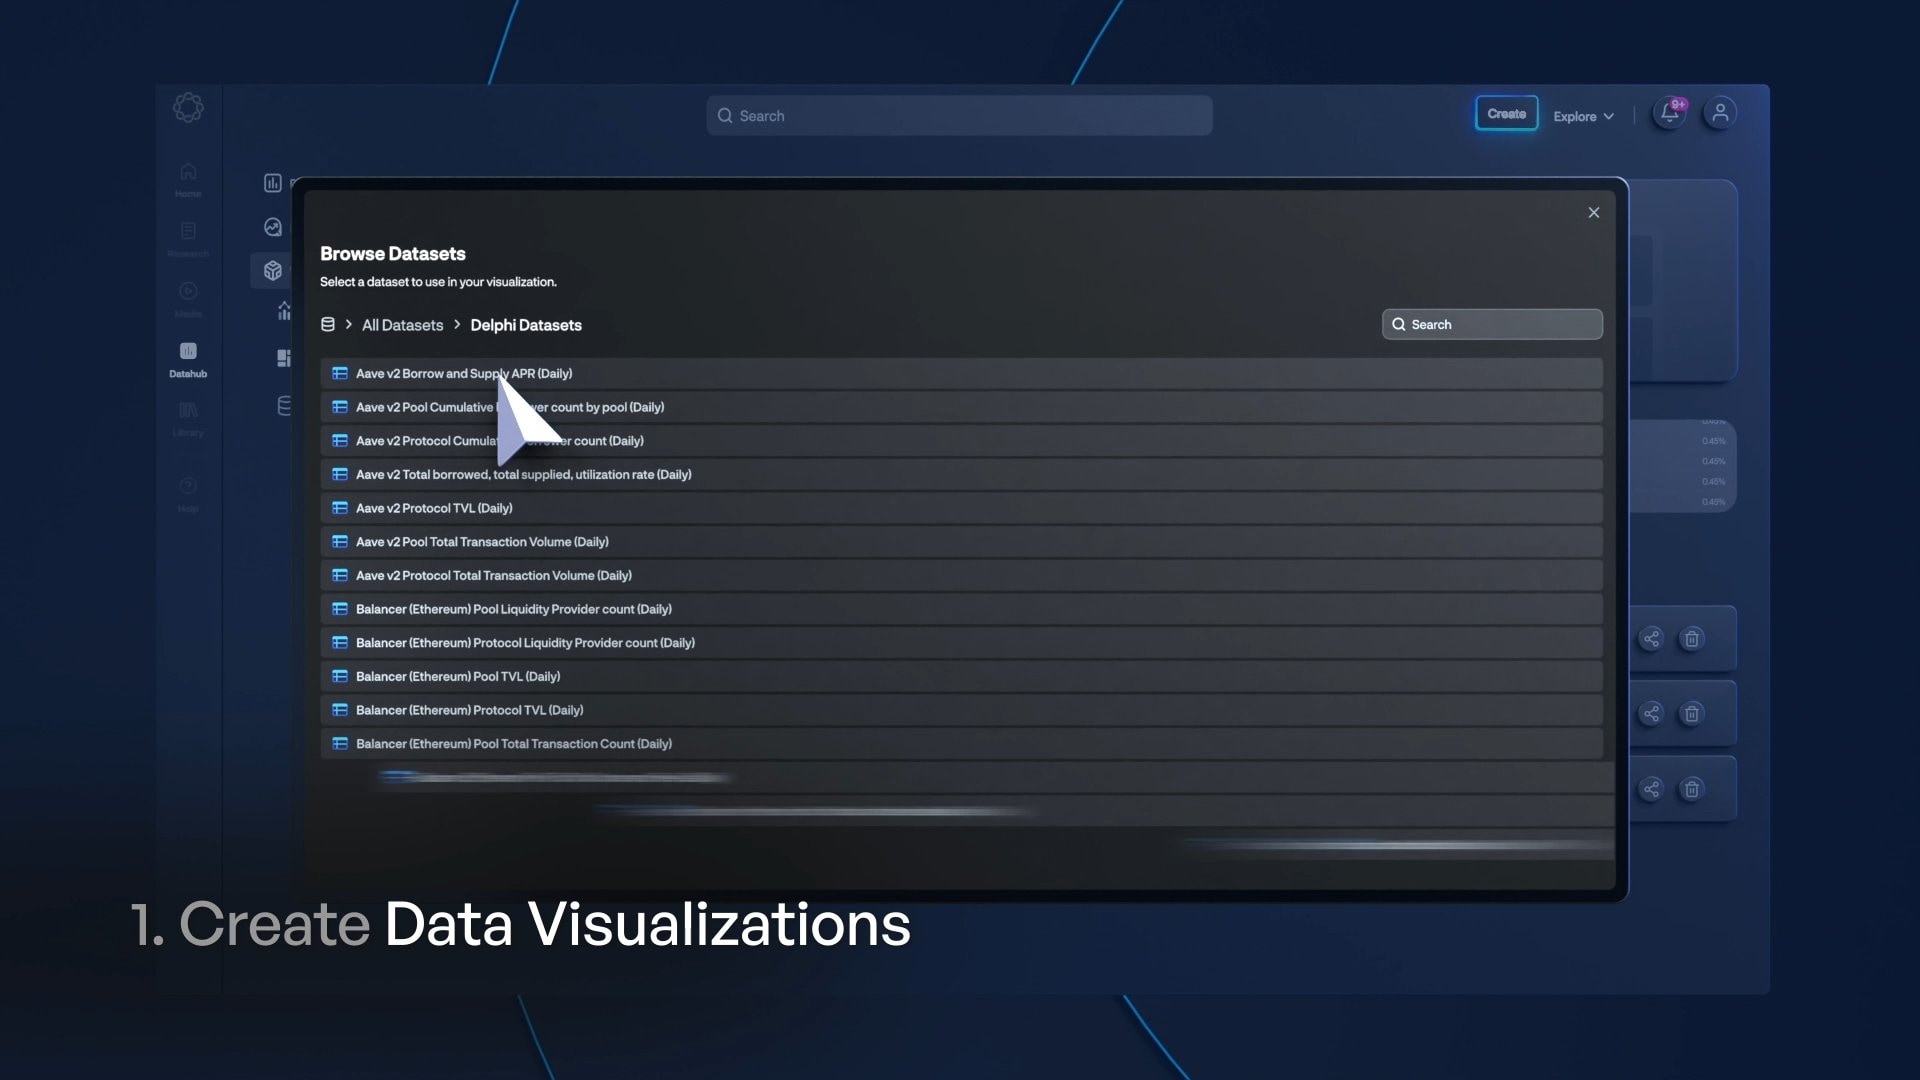Click middle trash icon in background list

coord(1692,714)
